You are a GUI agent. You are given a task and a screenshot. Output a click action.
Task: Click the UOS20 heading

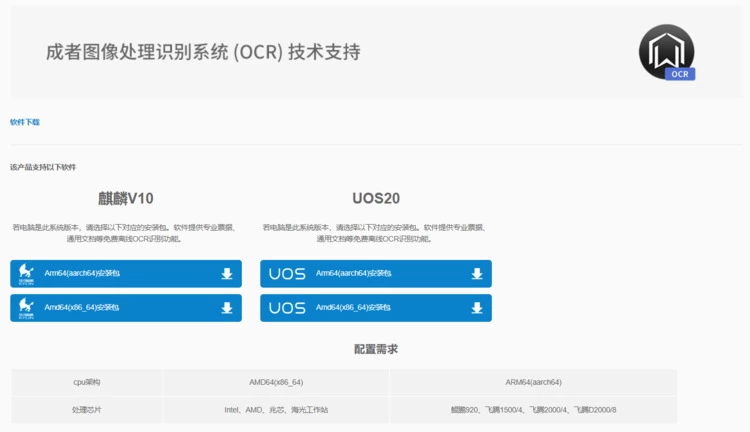pyautogui.click(x=376, y=198)
